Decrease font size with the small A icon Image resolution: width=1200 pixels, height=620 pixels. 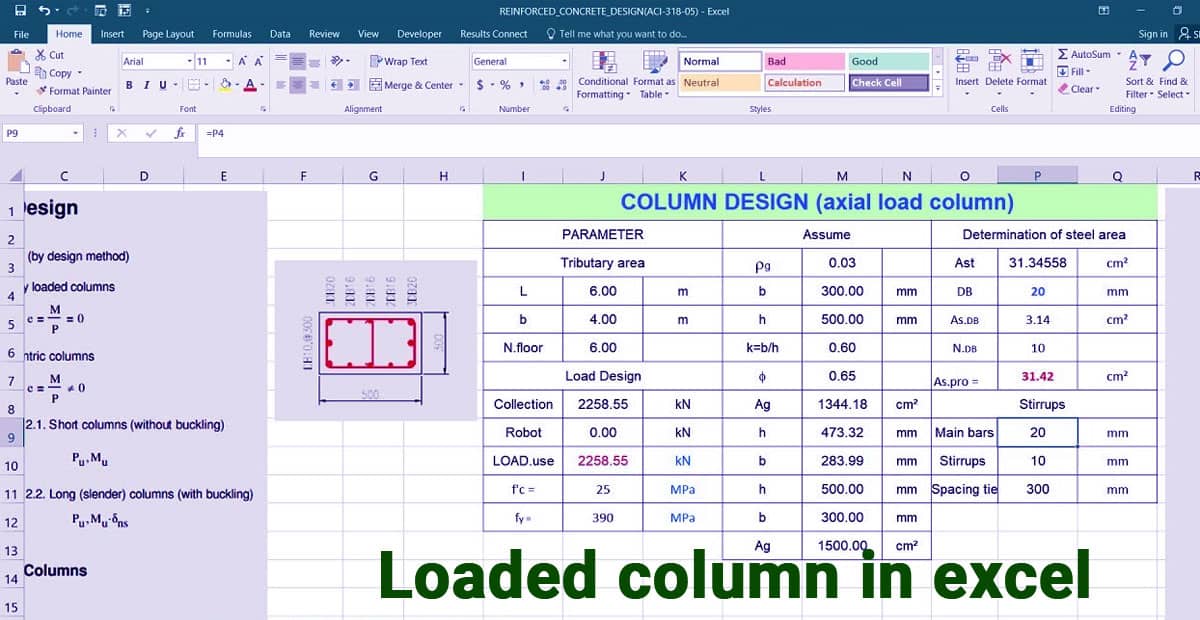(x=258, y=61)
